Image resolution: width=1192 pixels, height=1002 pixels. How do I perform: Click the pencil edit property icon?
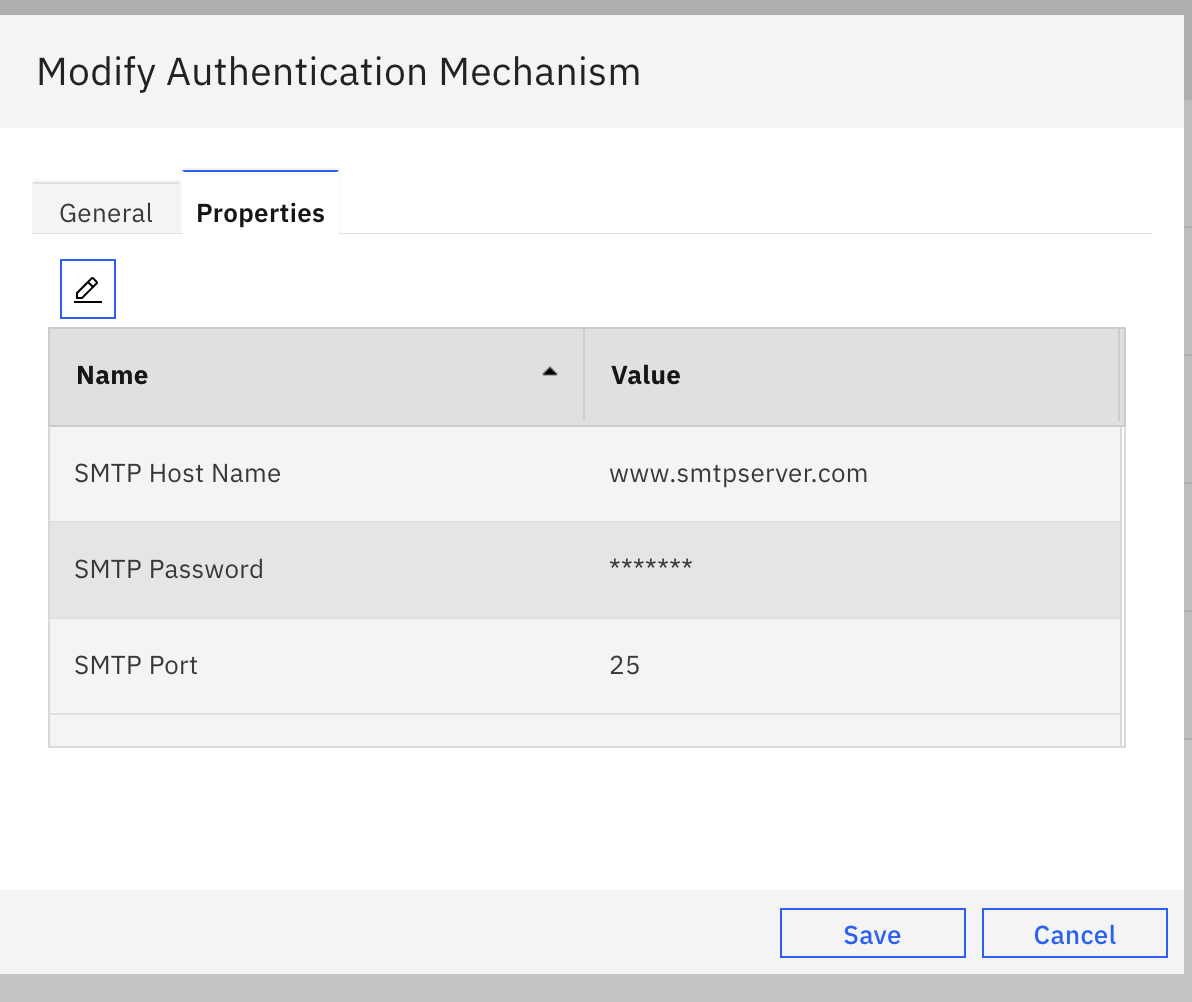pyautogui.click(x=88, y=289)
